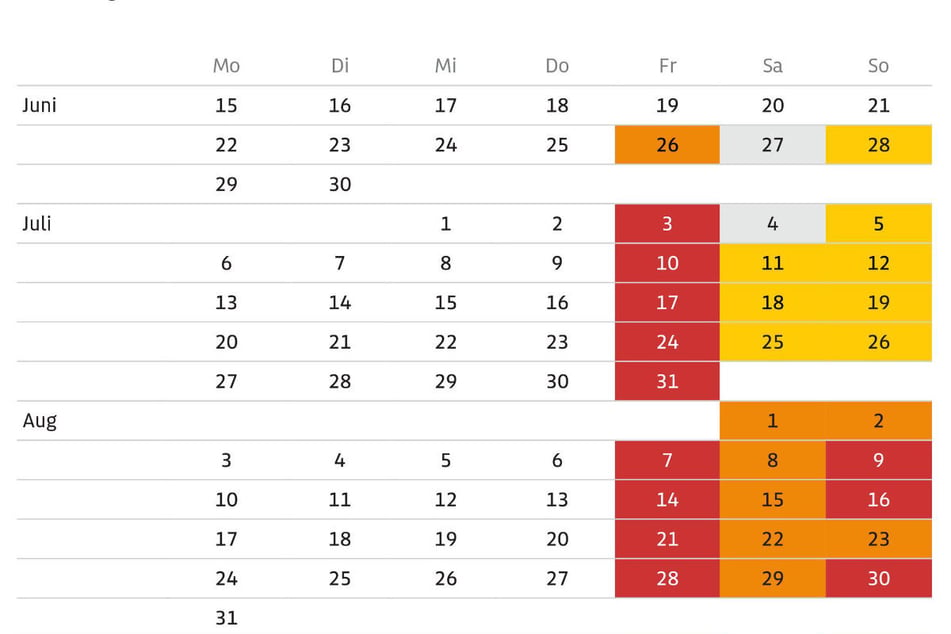
Task: Click yellow July 18 Saturday cell
Action: [x=773, y=302]
